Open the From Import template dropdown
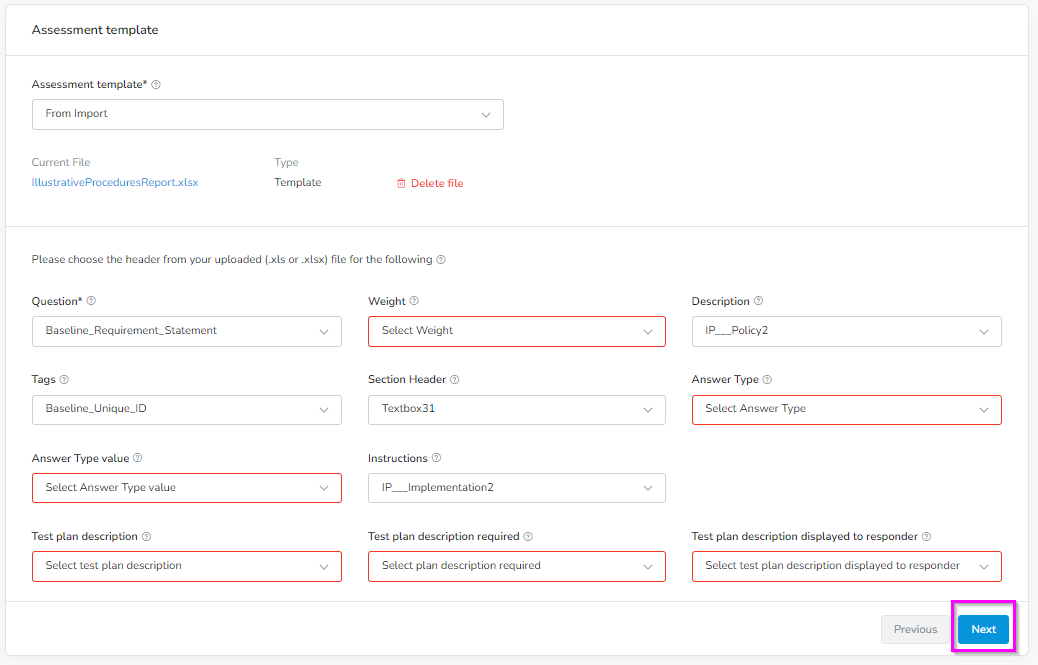 (x=267, y=114)
